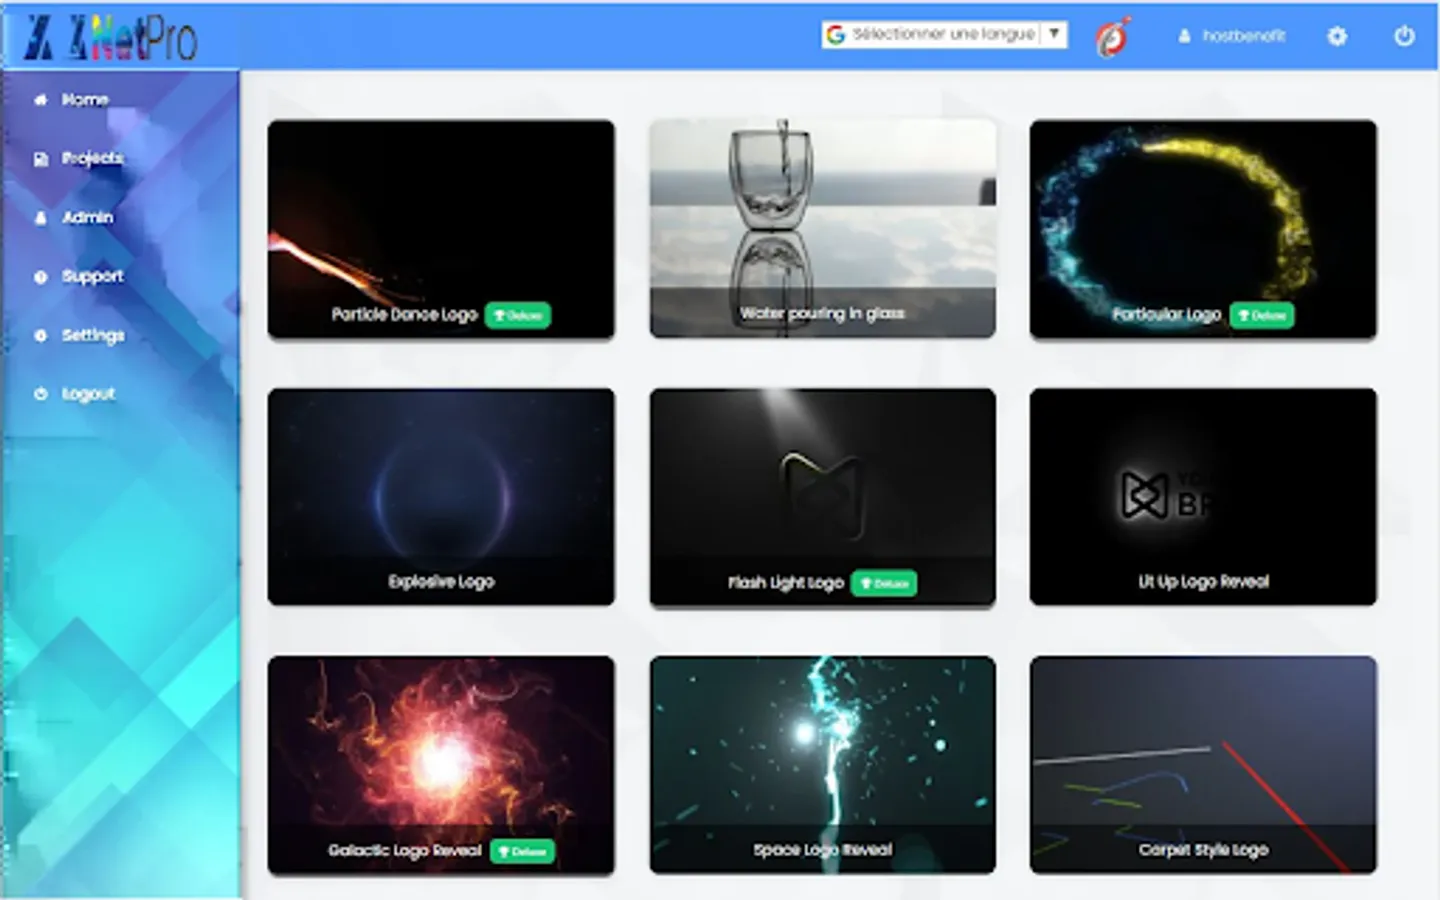Image resolution: width=1440 pixels, height=900 pixels.
Task: Open the Particle Dance Logo template
Action: coord(441,228)
